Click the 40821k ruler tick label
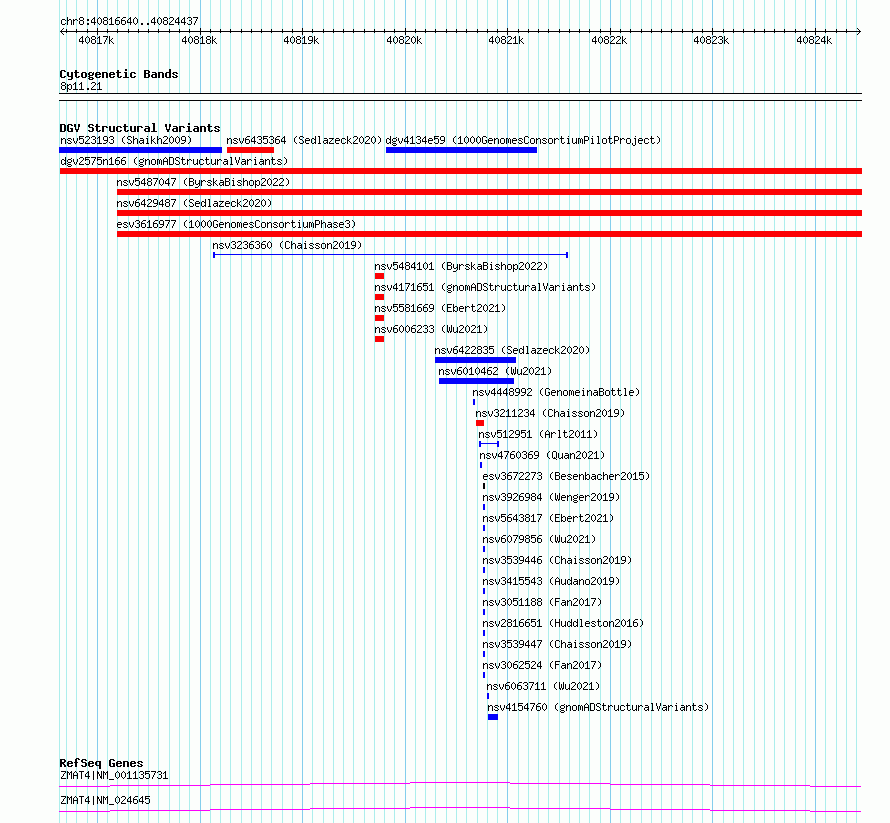 coord(506,40)
